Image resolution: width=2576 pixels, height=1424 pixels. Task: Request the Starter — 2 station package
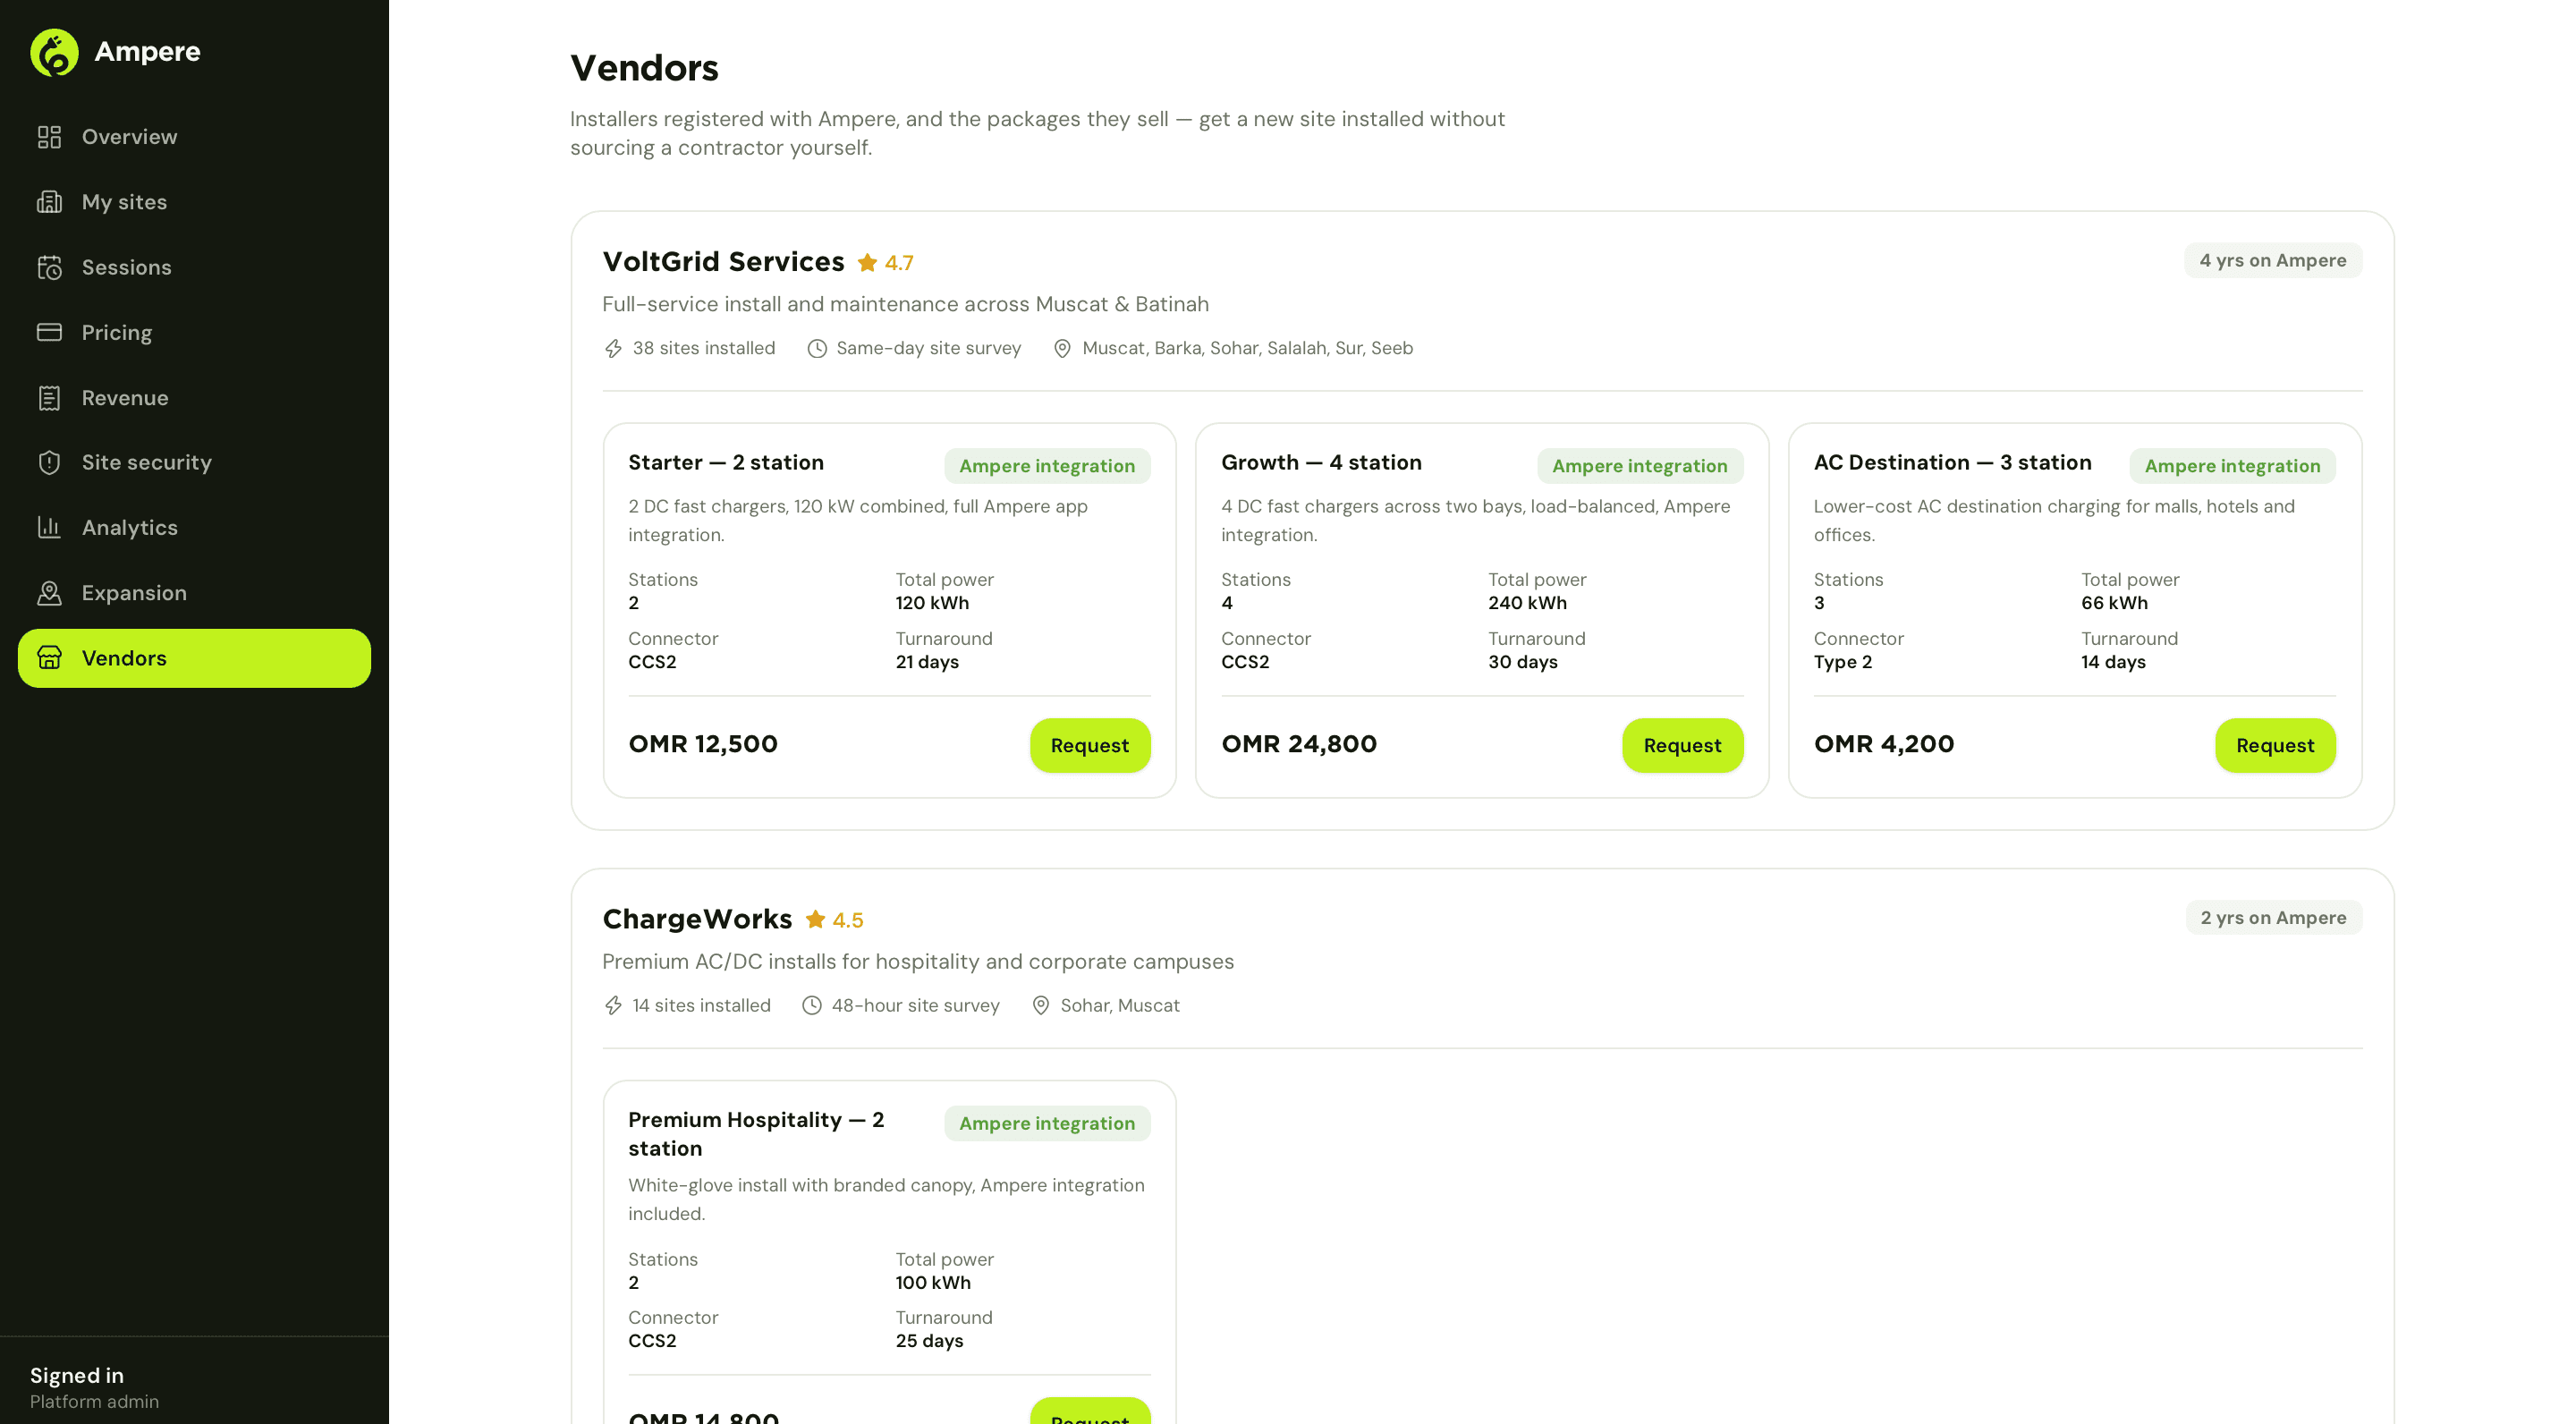click(x=1089, y=745)
